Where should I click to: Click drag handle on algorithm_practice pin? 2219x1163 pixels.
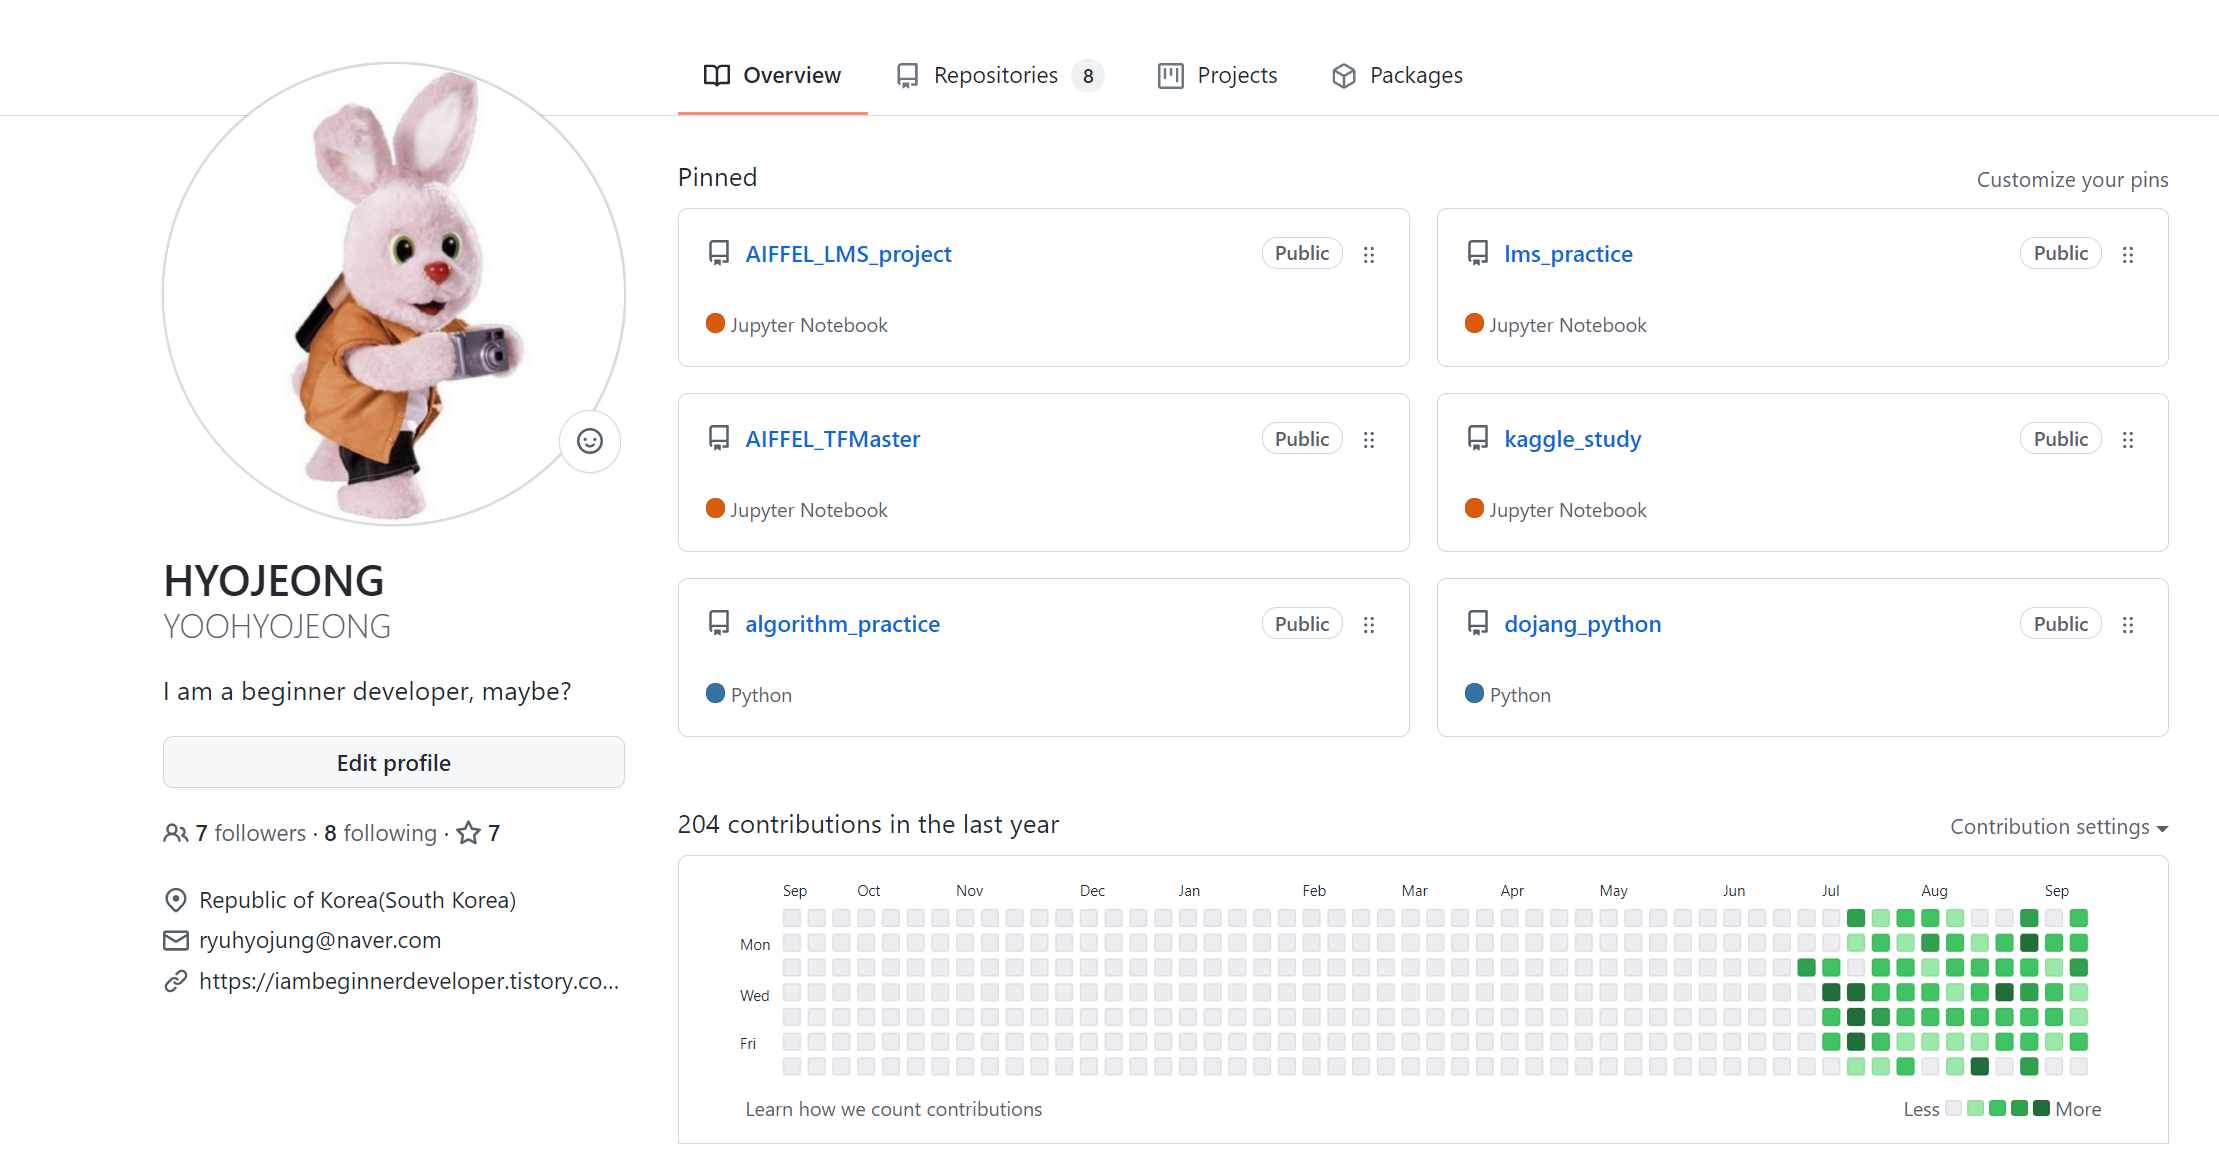[x=1369, y=625]
